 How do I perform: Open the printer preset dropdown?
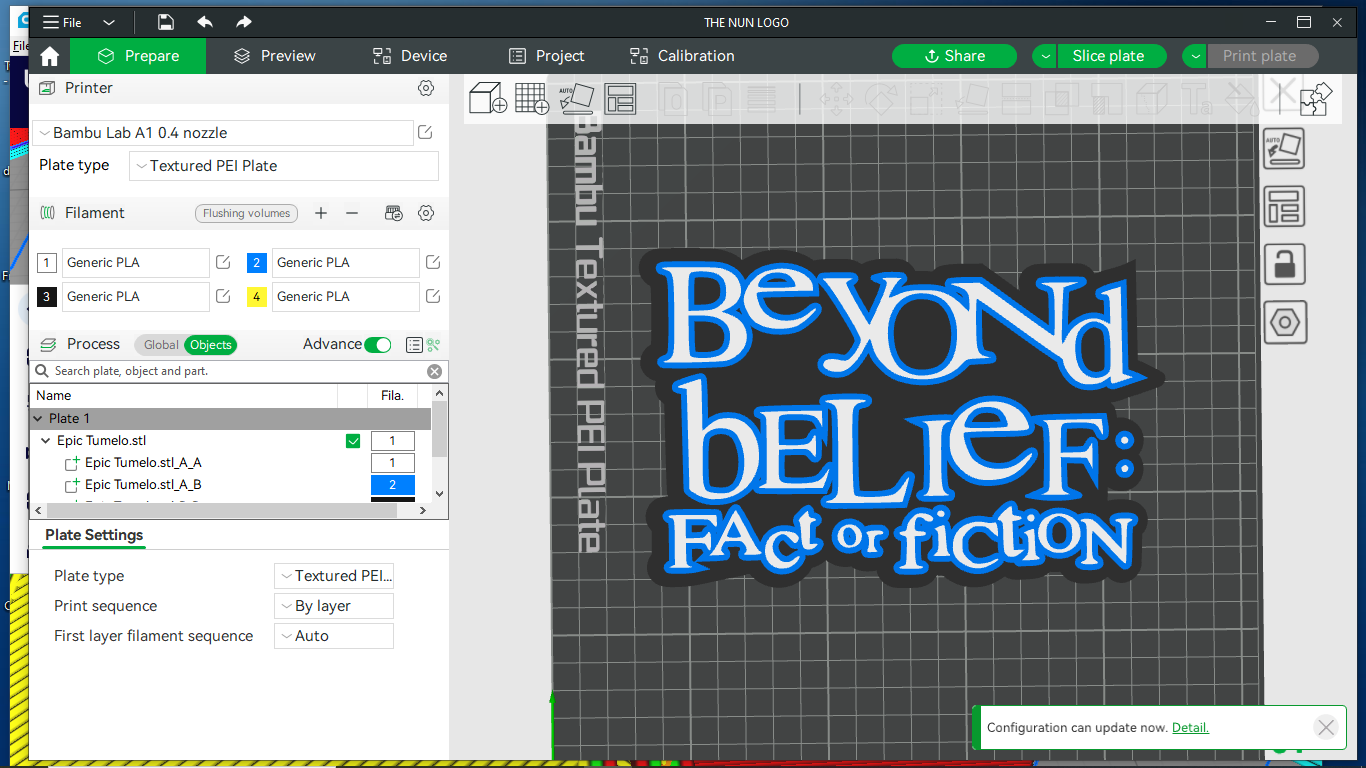pyautogui.click(x=223, y=132)
